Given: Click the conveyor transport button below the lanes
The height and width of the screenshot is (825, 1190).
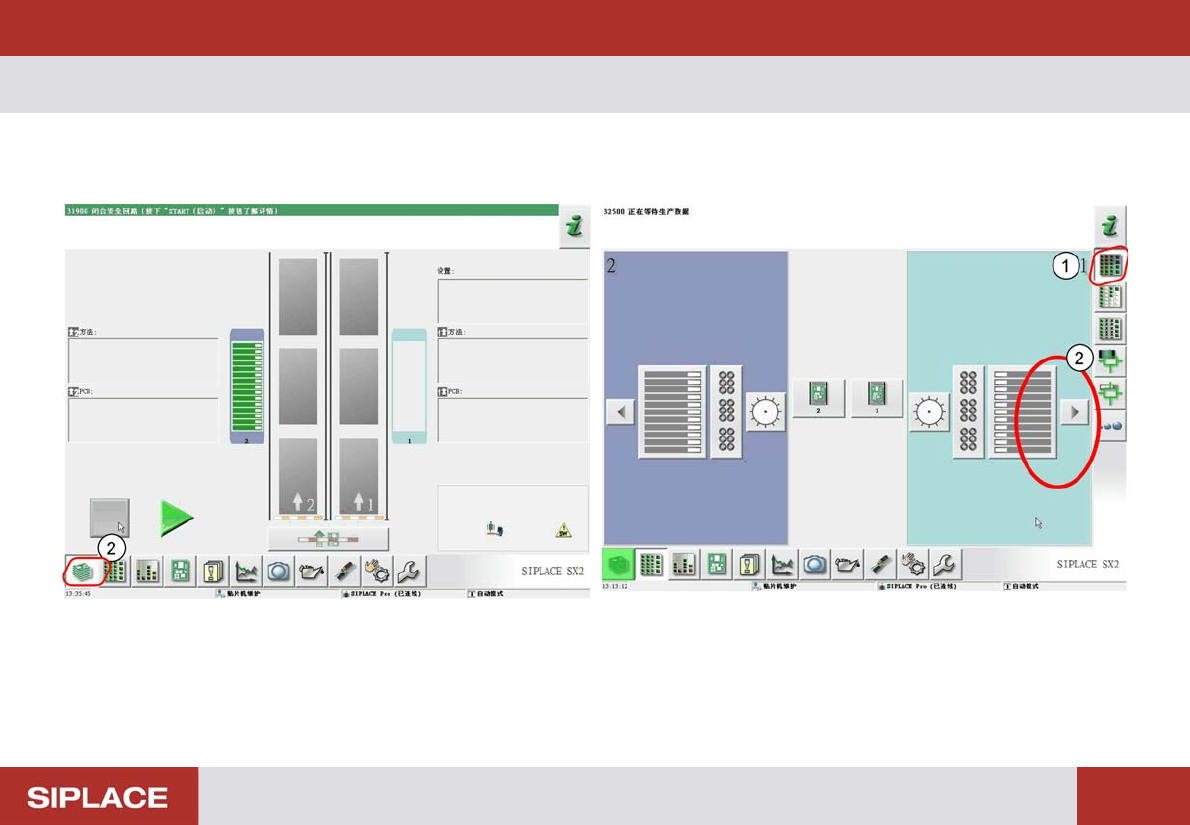Looking at the screenshot, I should pos(328,539).
